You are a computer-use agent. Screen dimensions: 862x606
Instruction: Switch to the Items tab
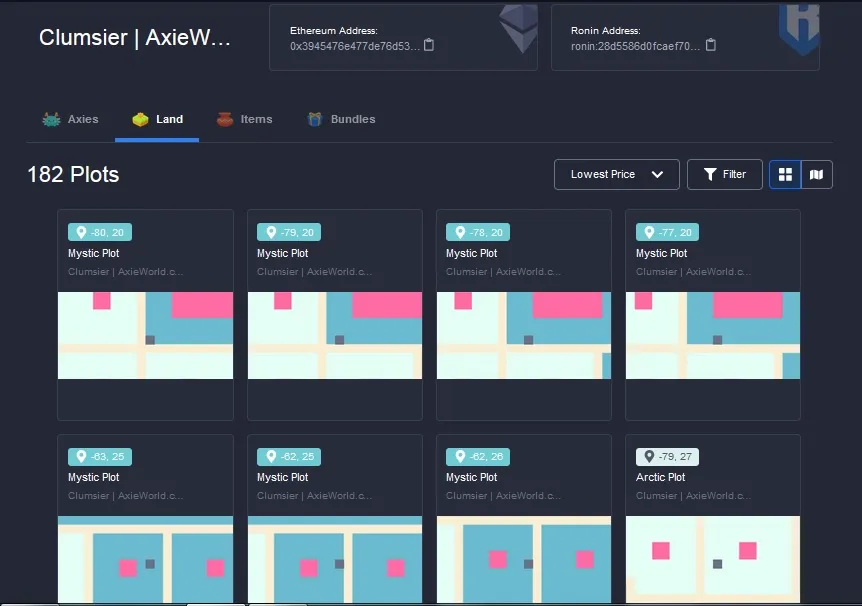[x=245, y=119]
